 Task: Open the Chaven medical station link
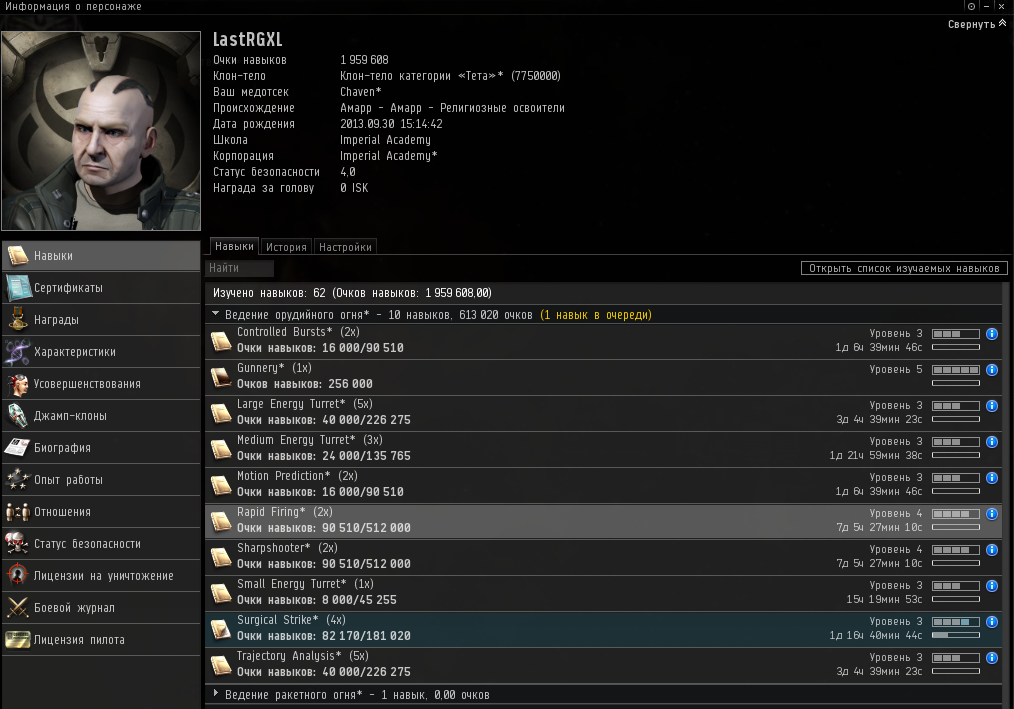361,92
